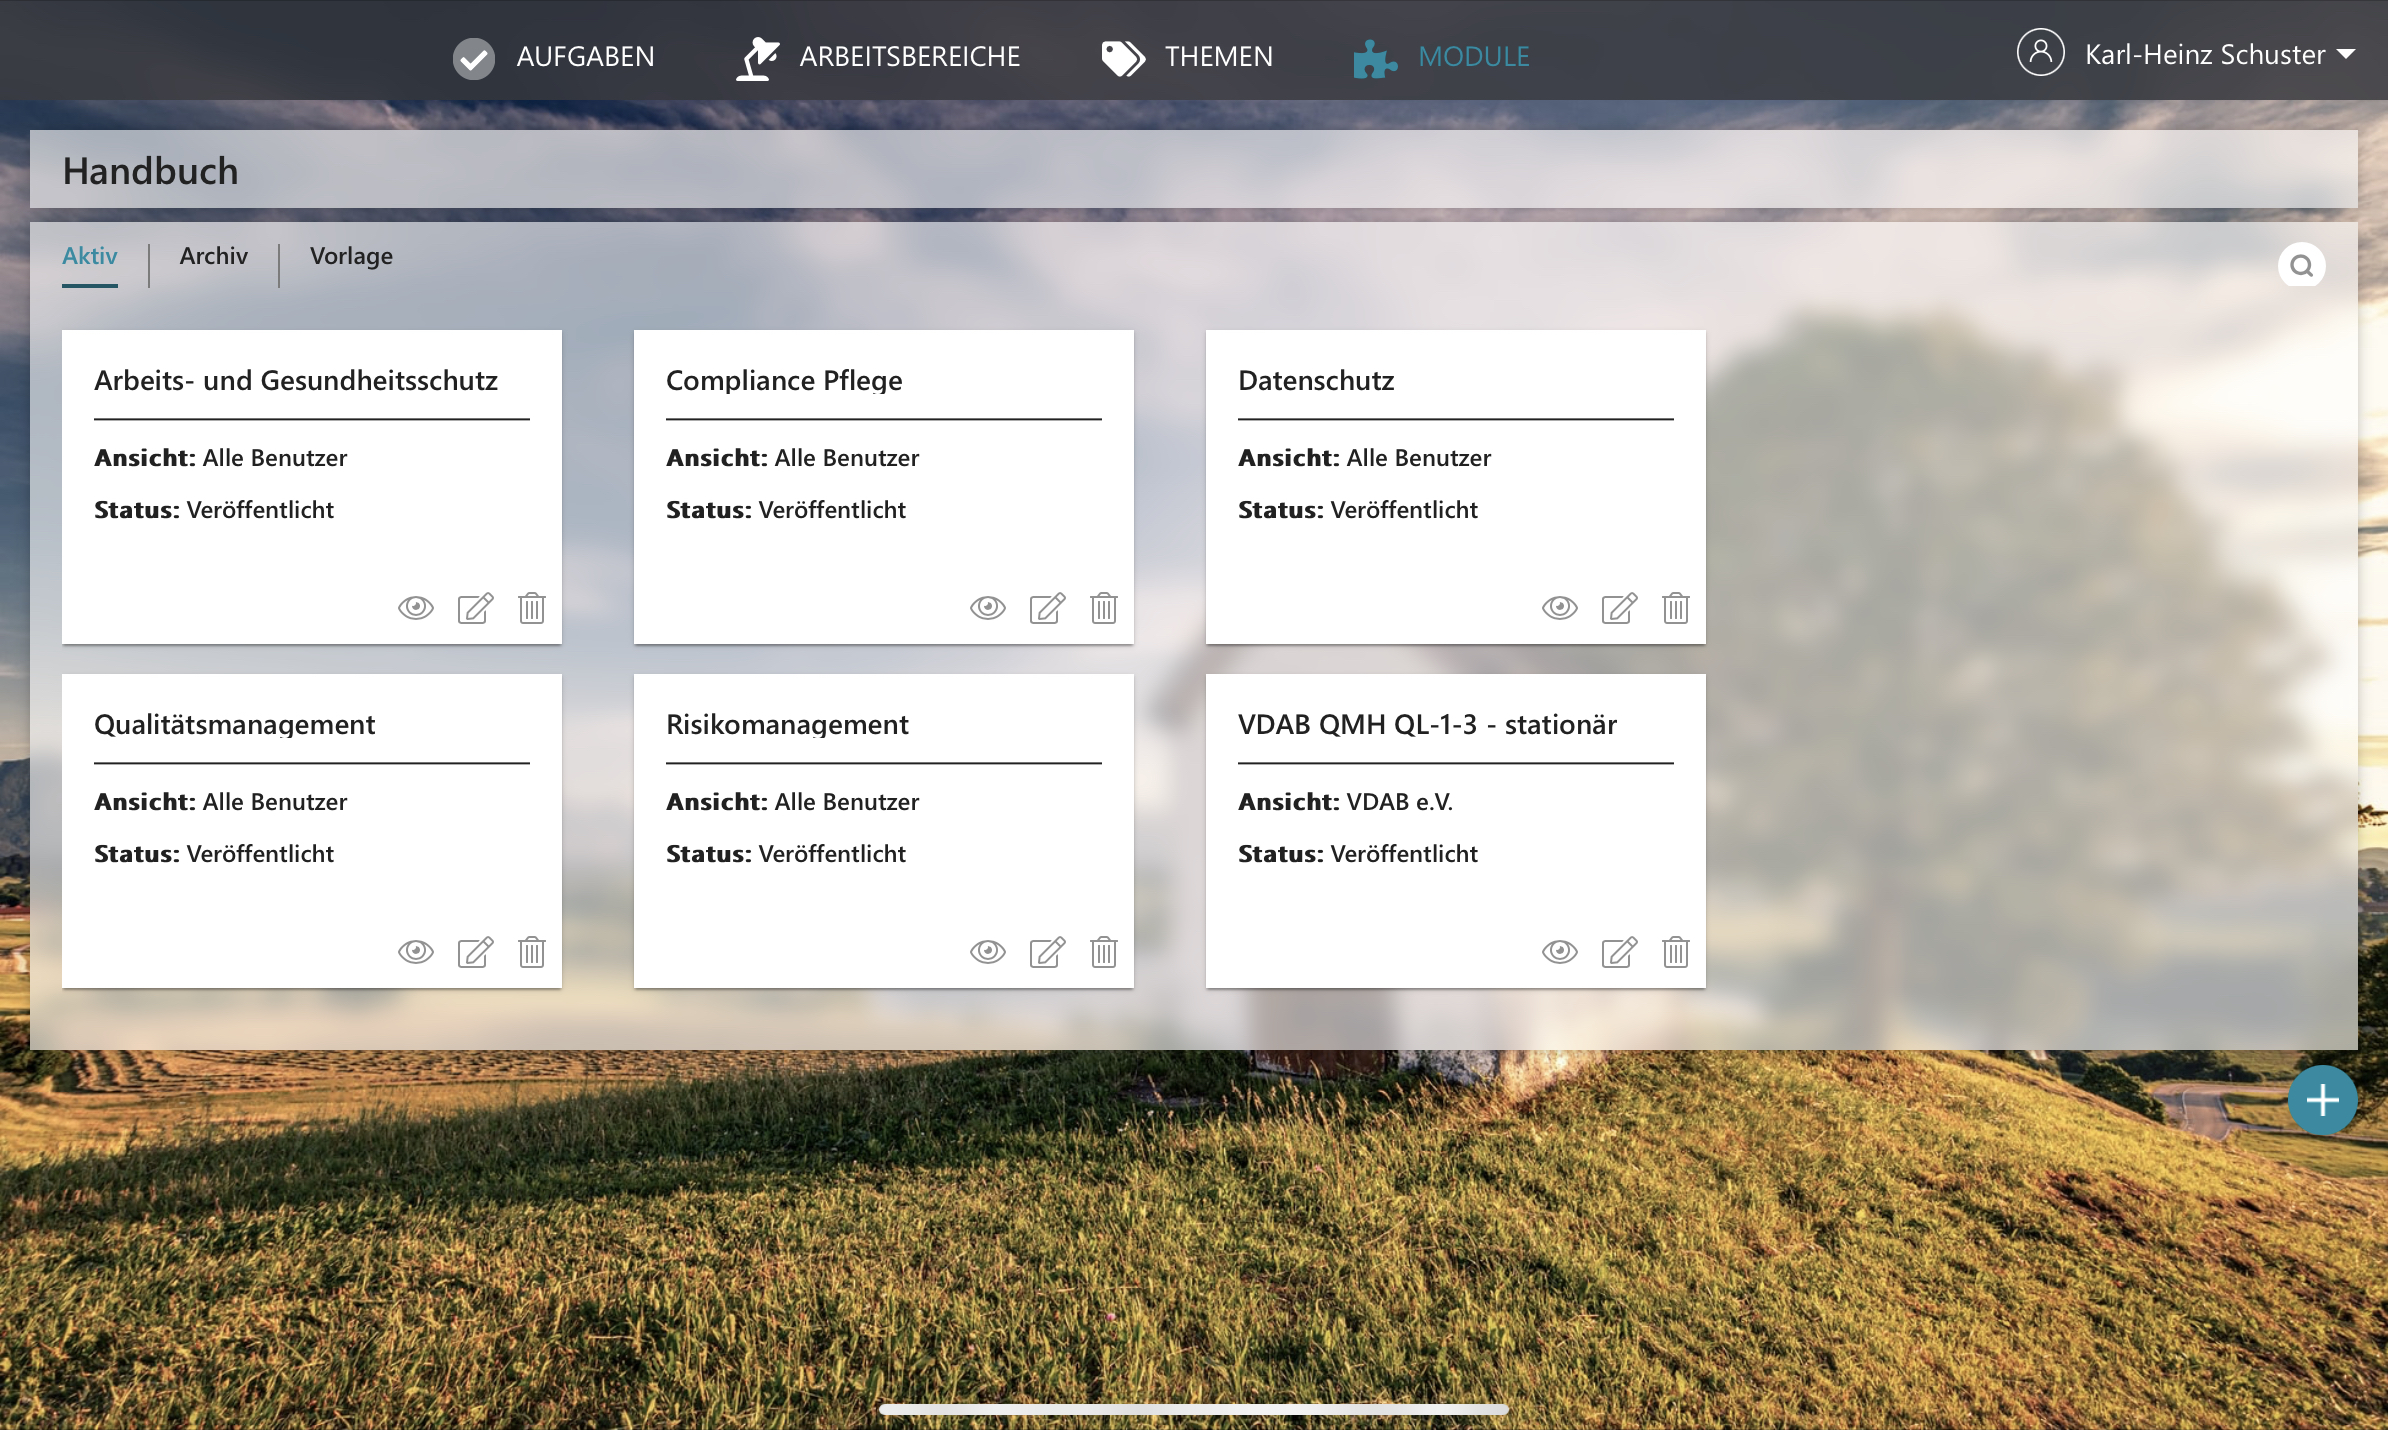This screenshot has height=1430, width=2388.
Task: Click the VDAB QMH QL-1-3 - stationär title
Action: [x=1427, y=724]
